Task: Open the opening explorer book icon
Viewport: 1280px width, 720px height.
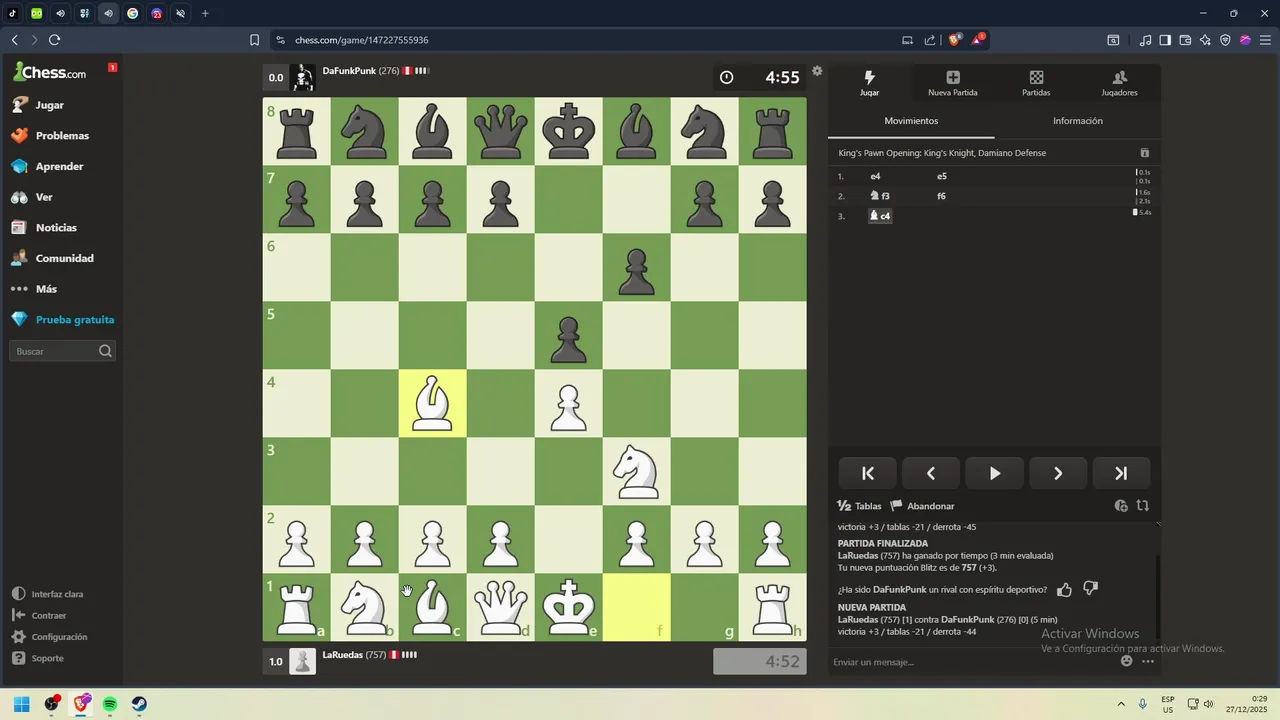Action: (x=1145, y=153)
